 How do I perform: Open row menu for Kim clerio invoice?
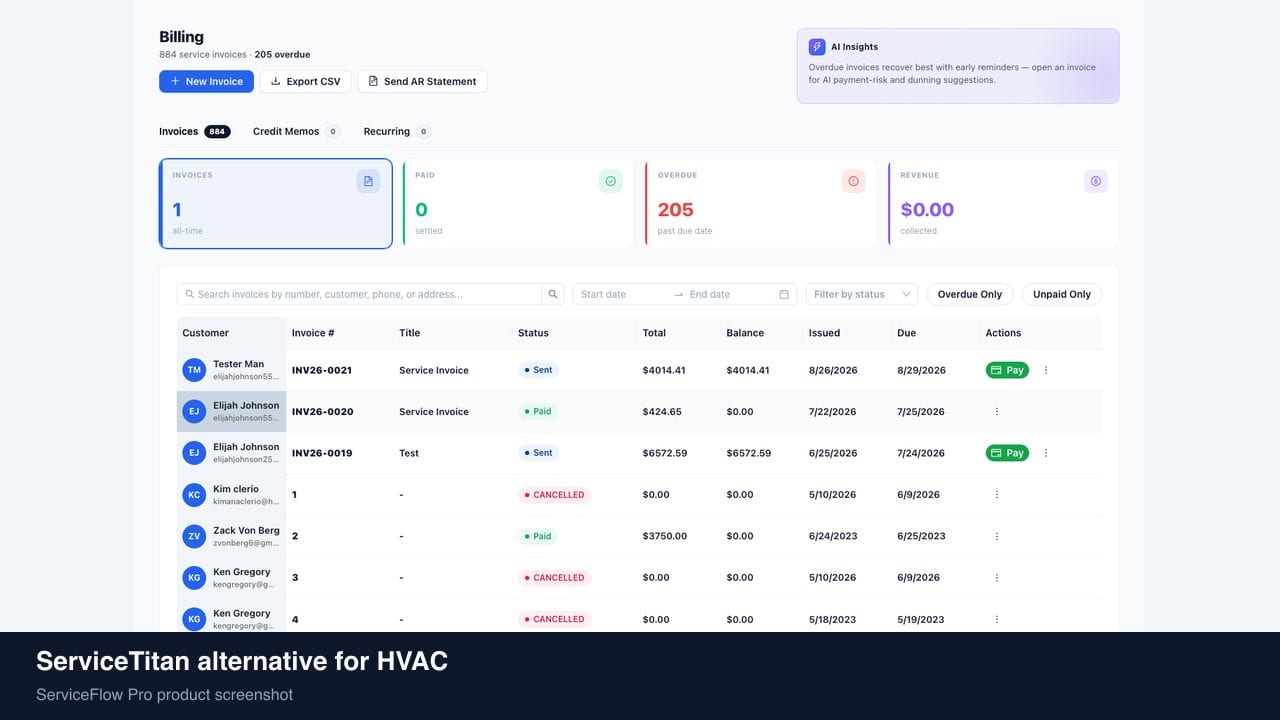pyautogui.click(x=996, y=494)
